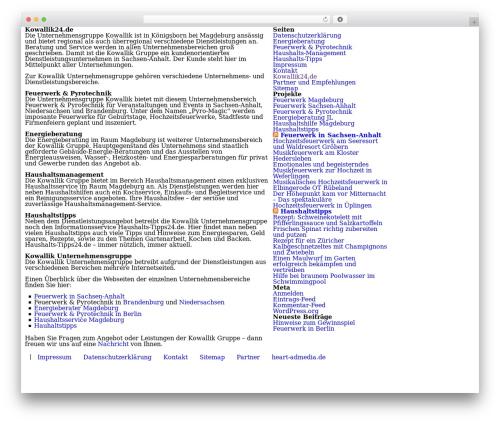Open Frischen Spinat richtig zubereiten link
Image resolution: width=500 pixels, height=423 pixels.
(325, 232)
